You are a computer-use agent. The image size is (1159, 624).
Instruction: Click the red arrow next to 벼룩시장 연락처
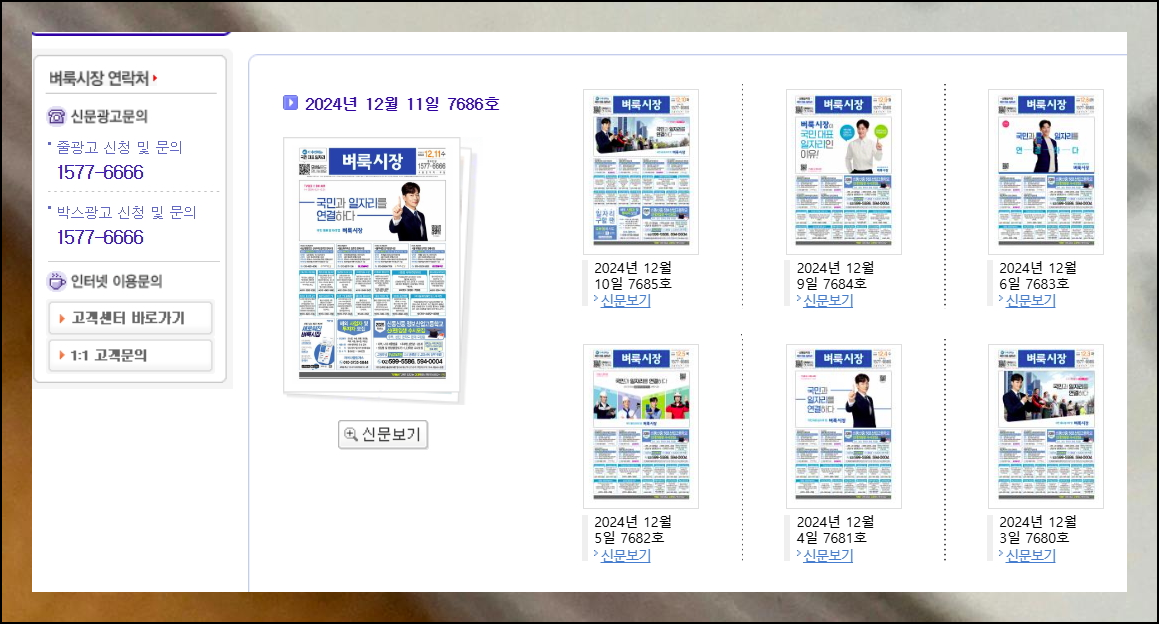click(x=155, y=78)
